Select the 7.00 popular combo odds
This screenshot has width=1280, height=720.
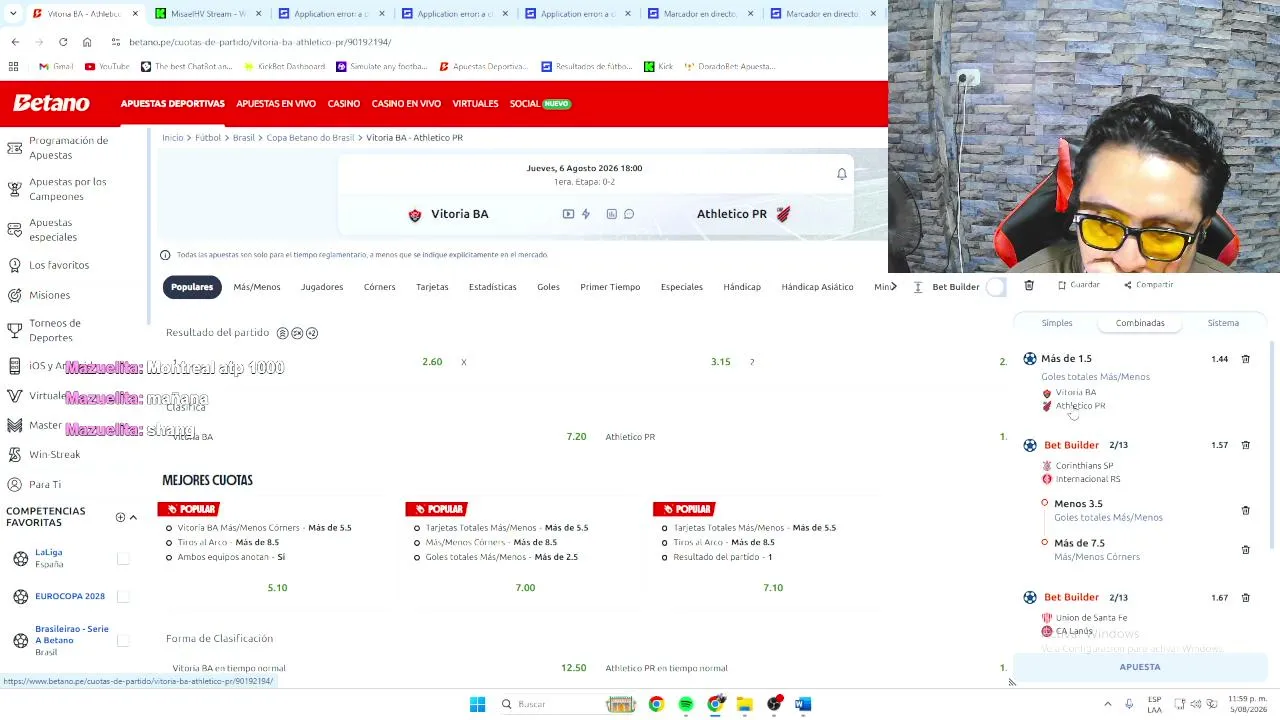pos(525,588)
